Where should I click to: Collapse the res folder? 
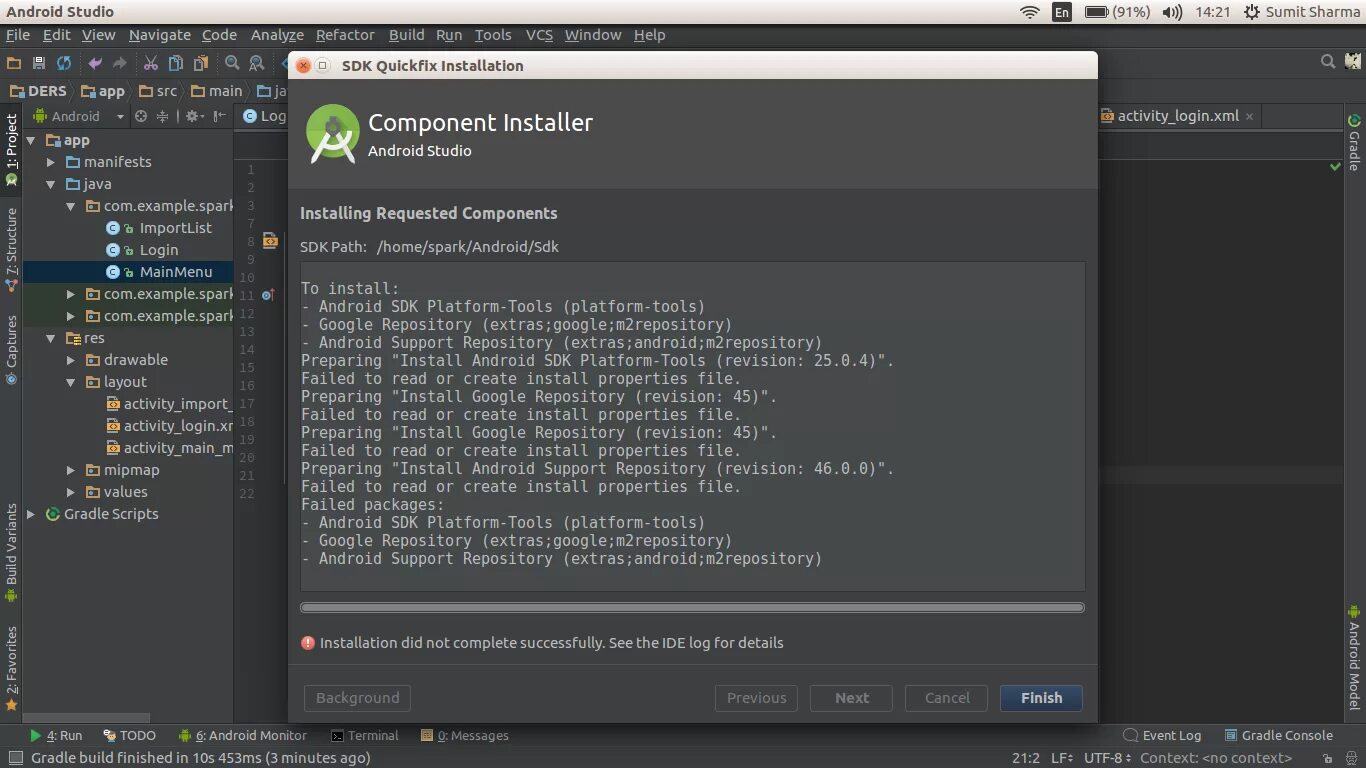51,338
